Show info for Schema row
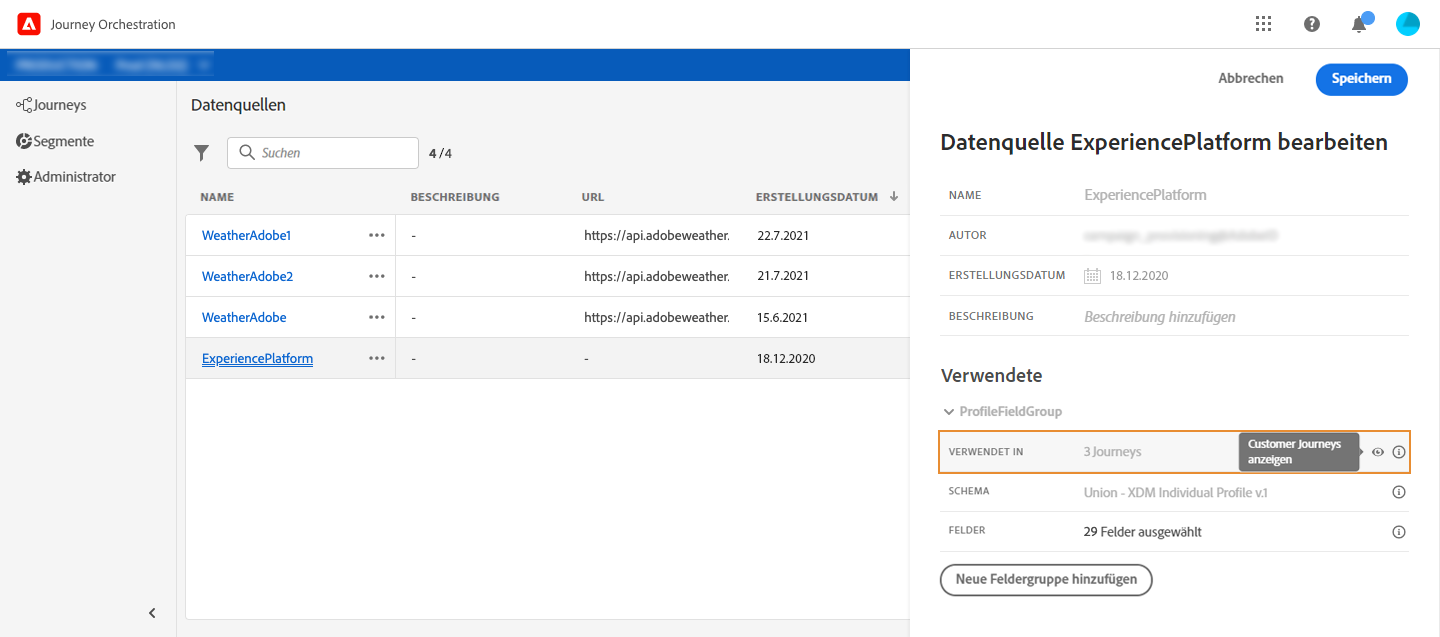Image resolution: width=1440 pixels, height=637 pixels. 1399,492
